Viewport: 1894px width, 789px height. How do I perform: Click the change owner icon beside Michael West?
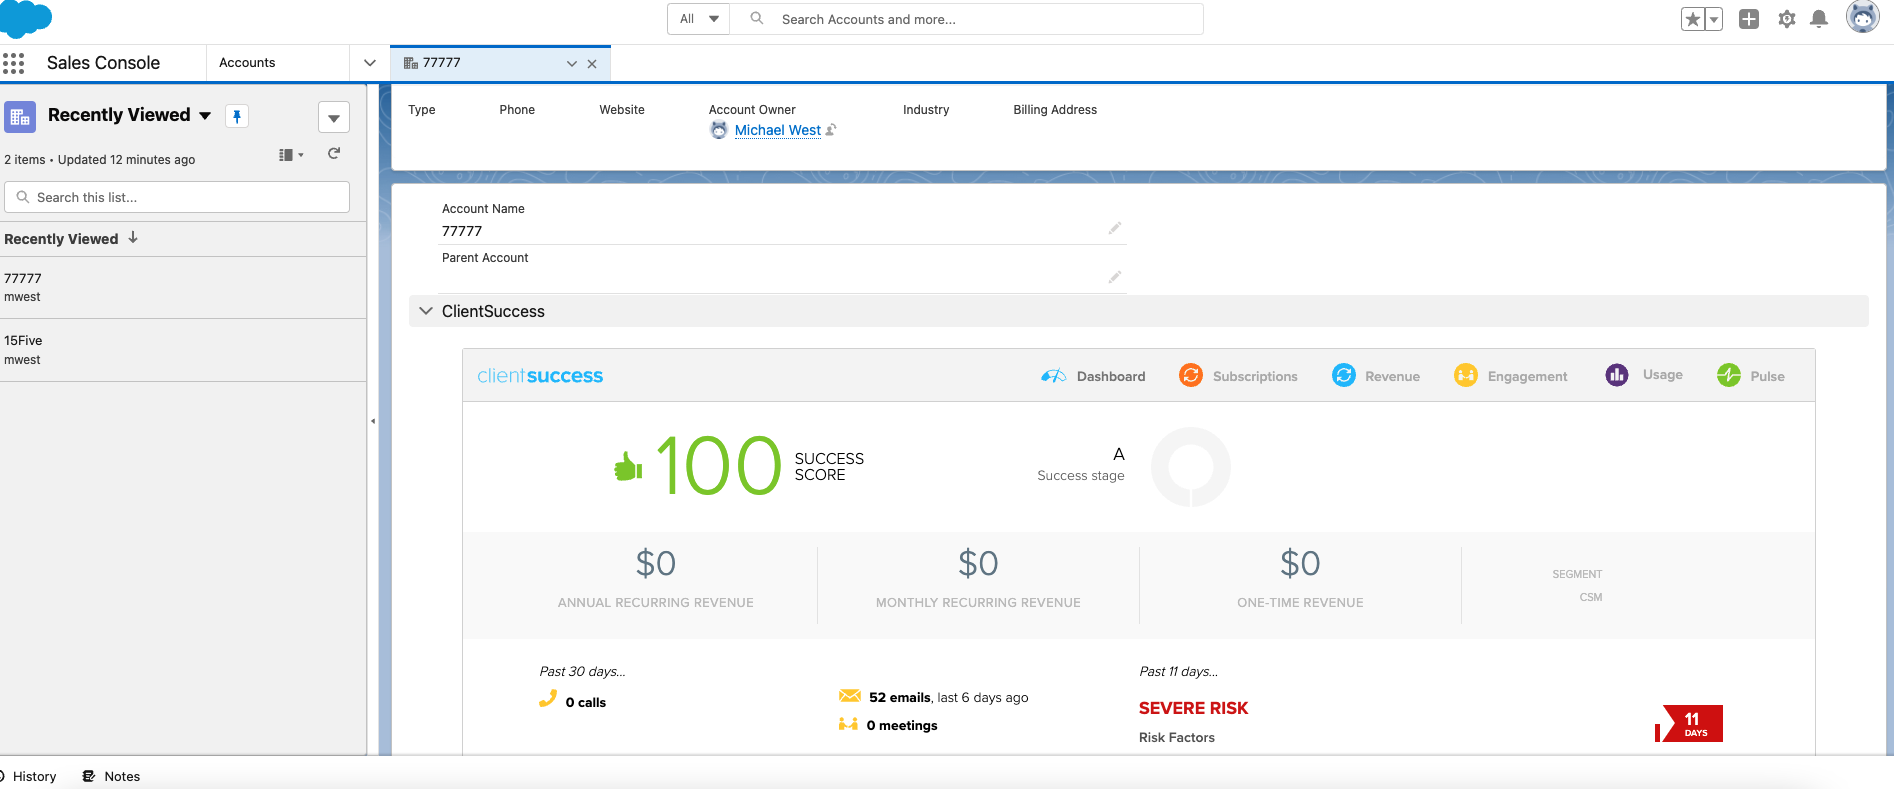pyautogui.click(x=831, y=130)
